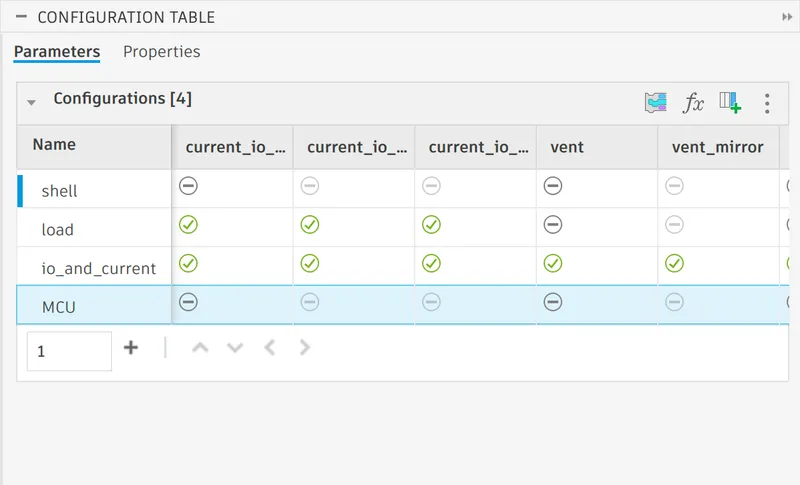Click the plus icon to add rows

131,348
